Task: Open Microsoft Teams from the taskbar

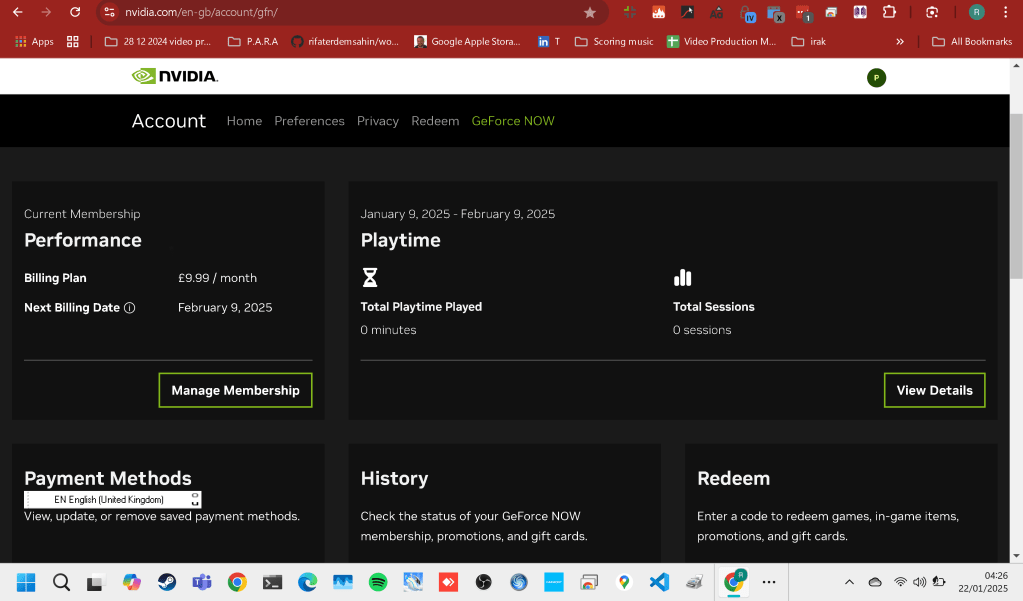Action: click(202, 581)
